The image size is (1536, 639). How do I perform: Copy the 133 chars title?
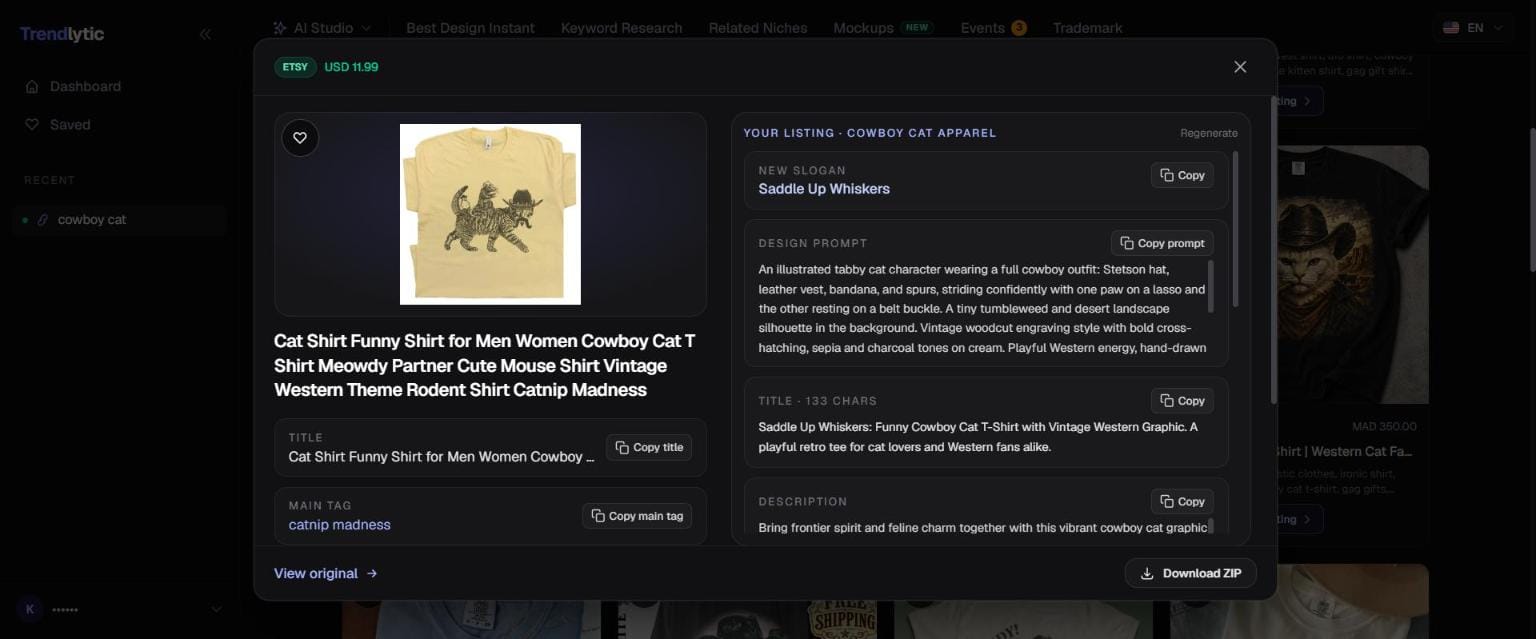pos(1182,401)
